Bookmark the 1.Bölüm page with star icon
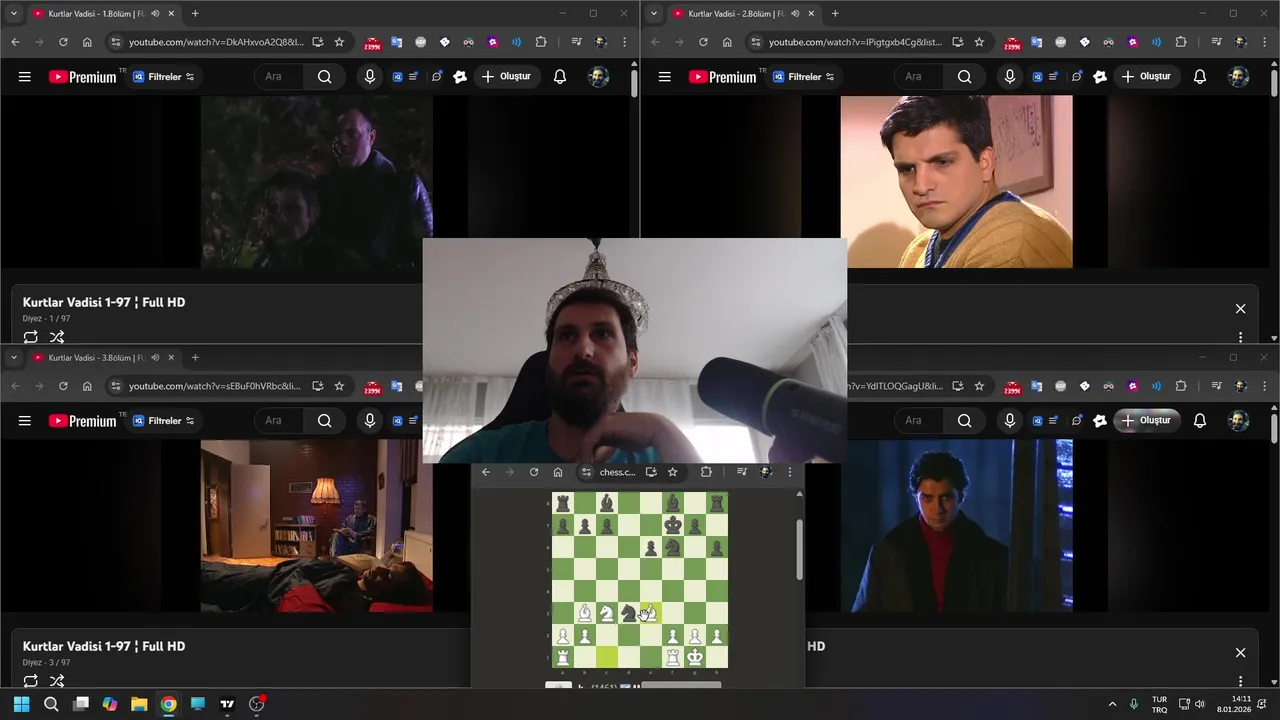 tap(339, 42)
